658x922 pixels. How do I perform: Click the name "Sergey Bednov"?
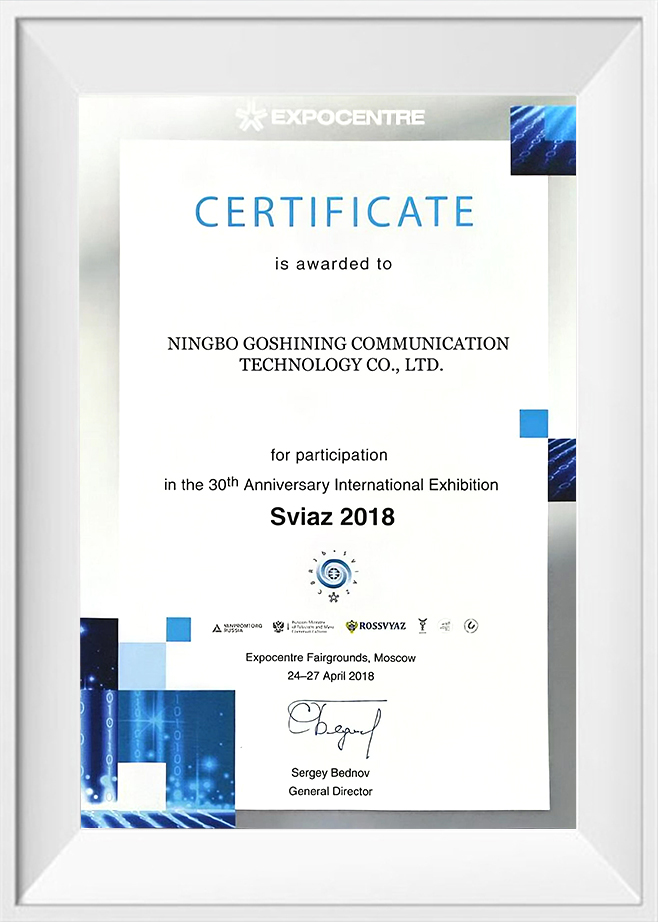pos(330,773)
